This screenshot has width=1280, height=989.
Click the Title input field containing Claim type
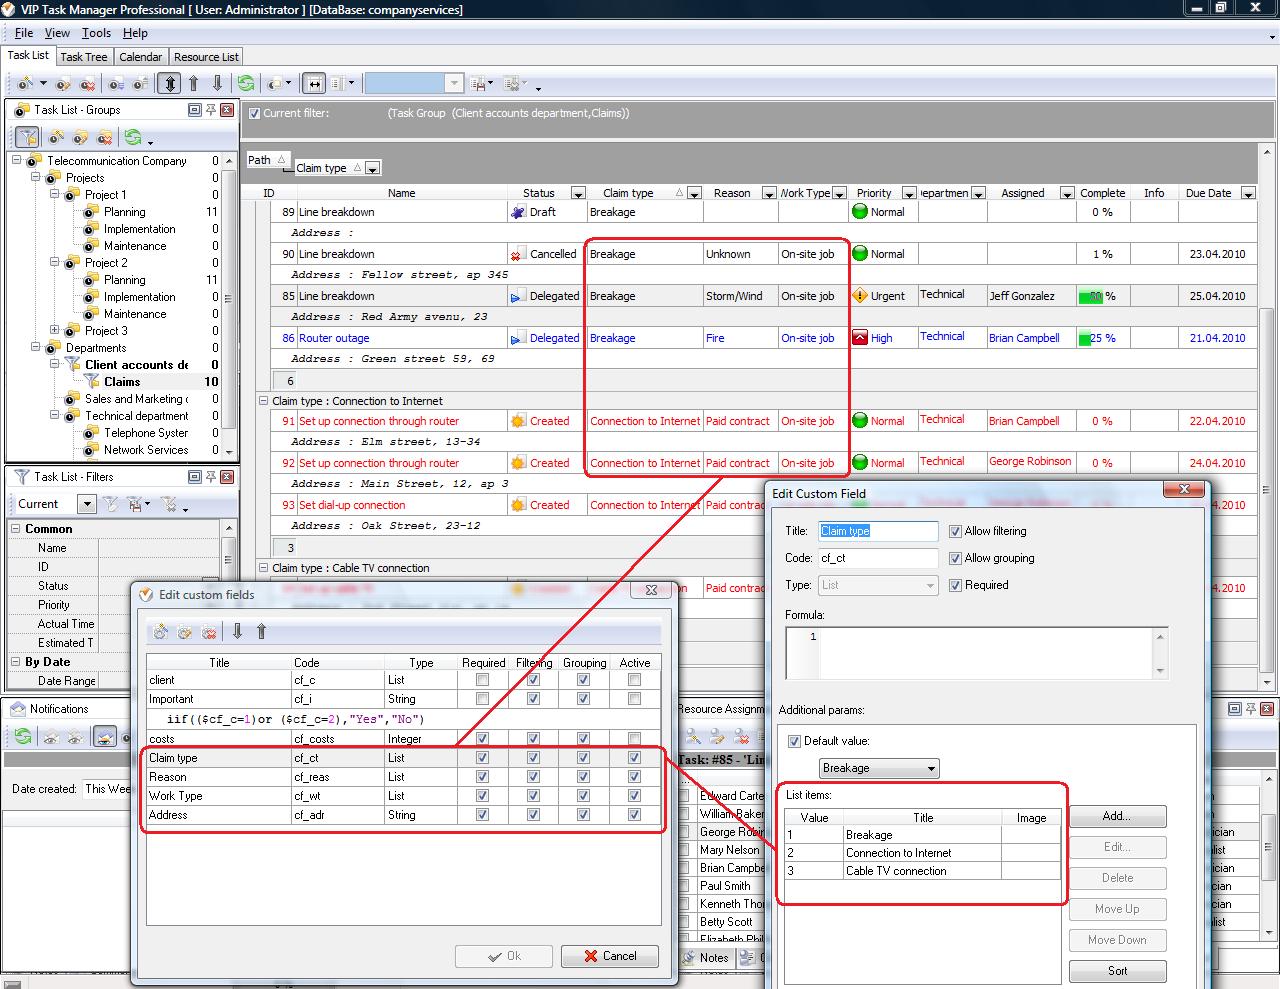878,531
